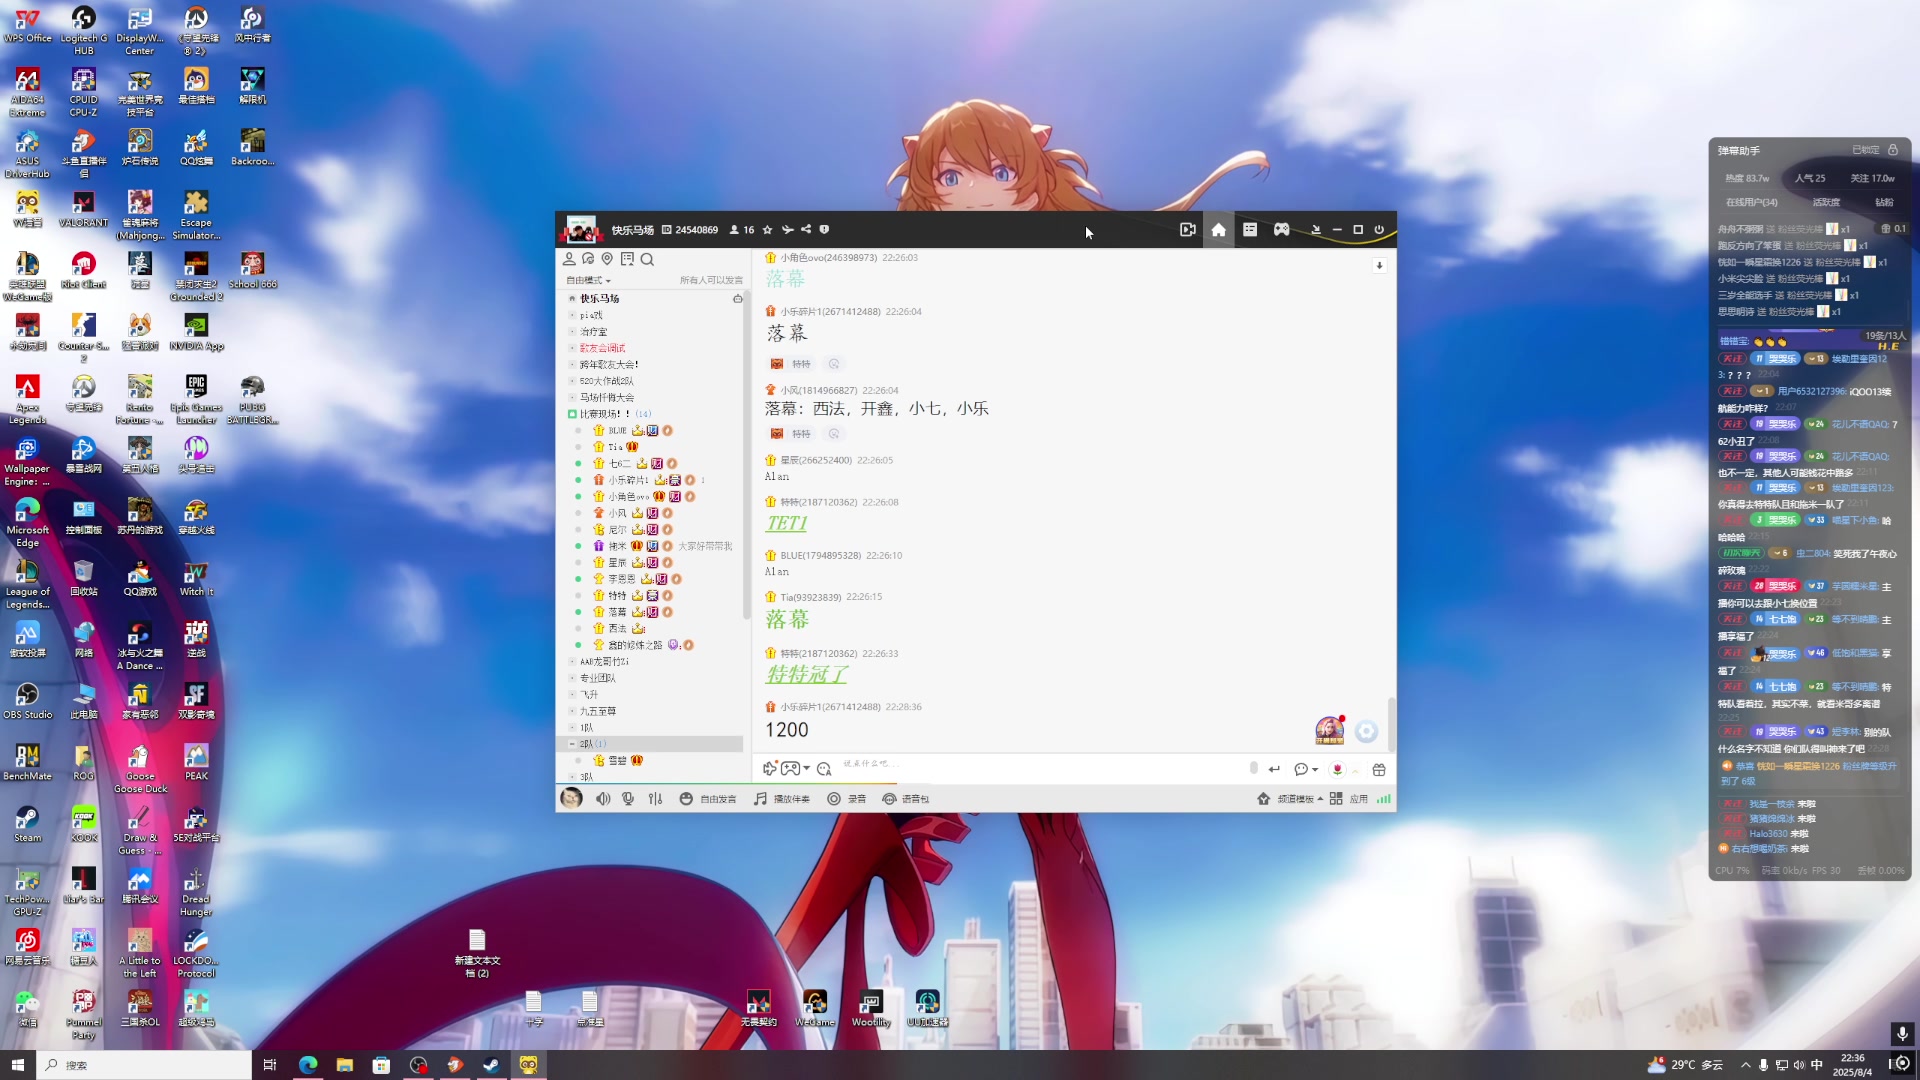Click the favorite star in YY channel header

click(767, 230)
